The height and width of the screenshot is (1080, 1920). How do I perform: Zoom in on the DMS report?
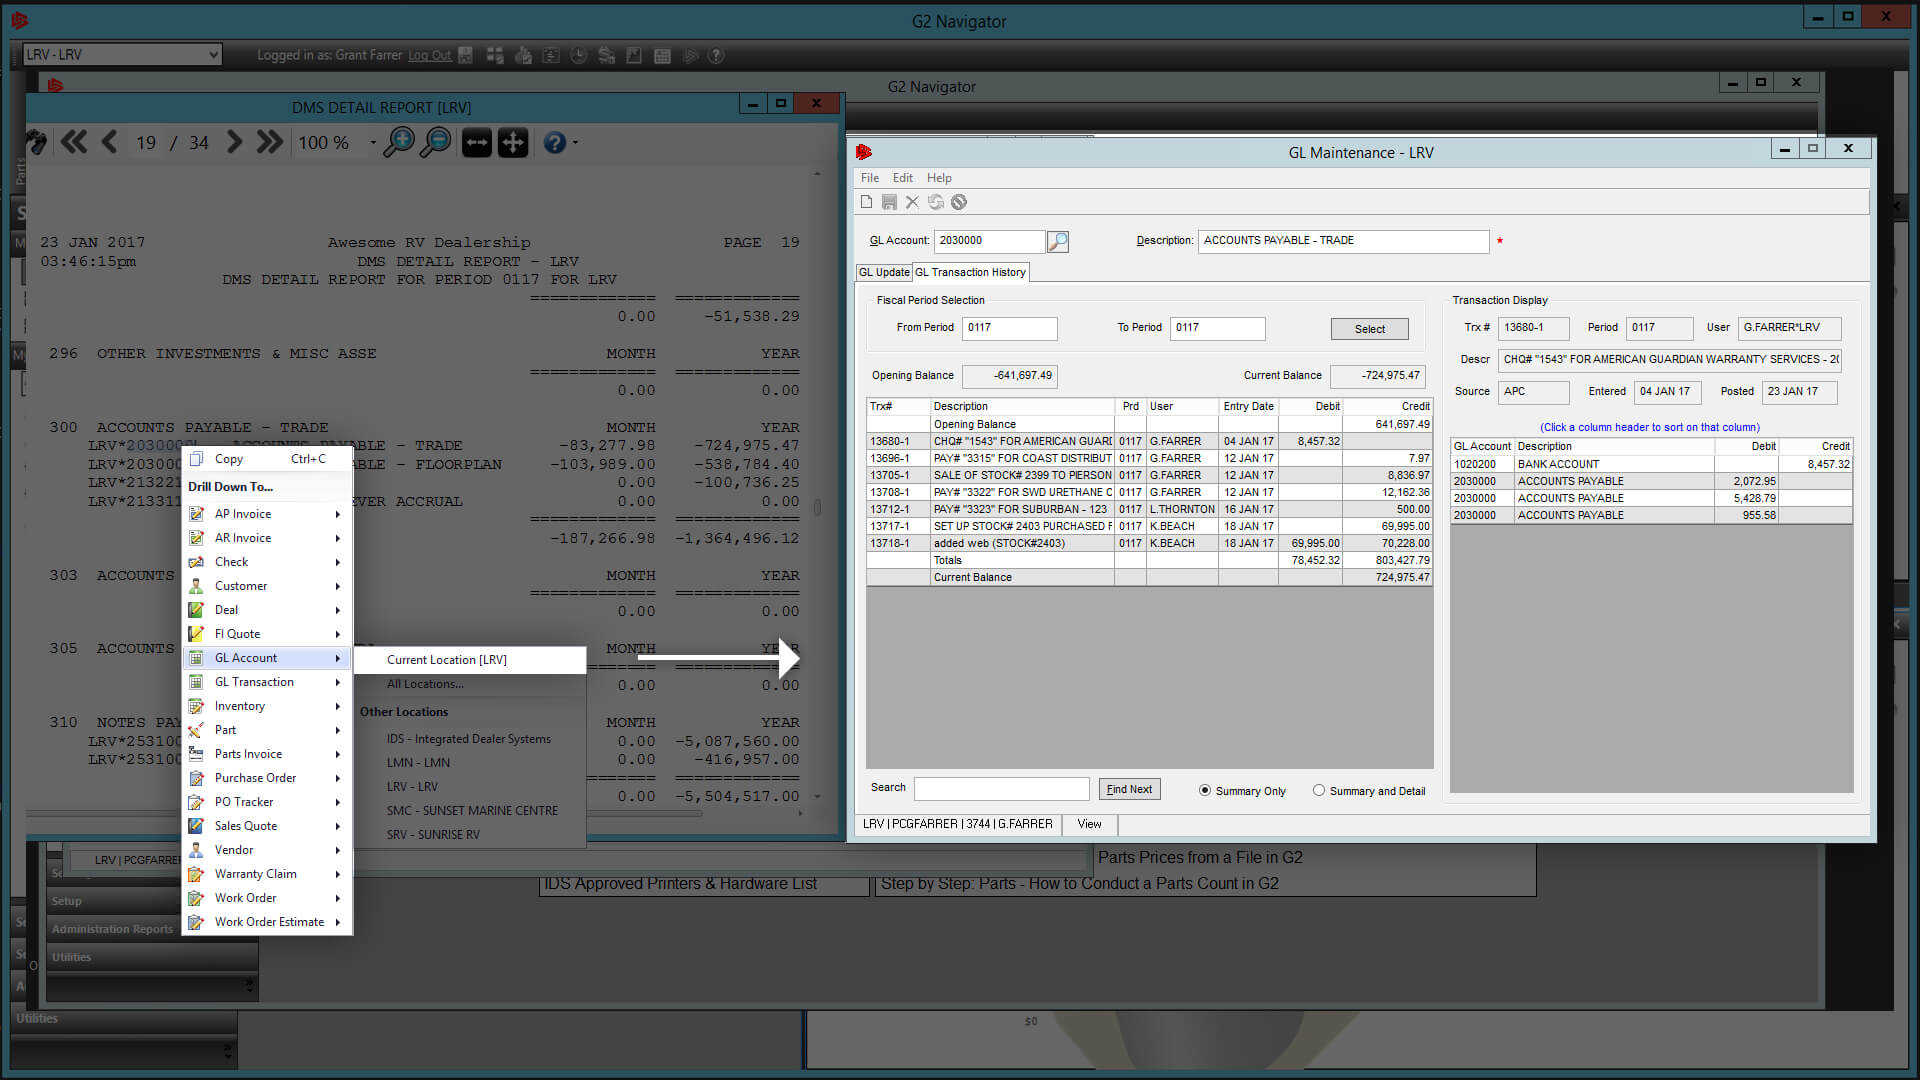click(x=398, y=142)
